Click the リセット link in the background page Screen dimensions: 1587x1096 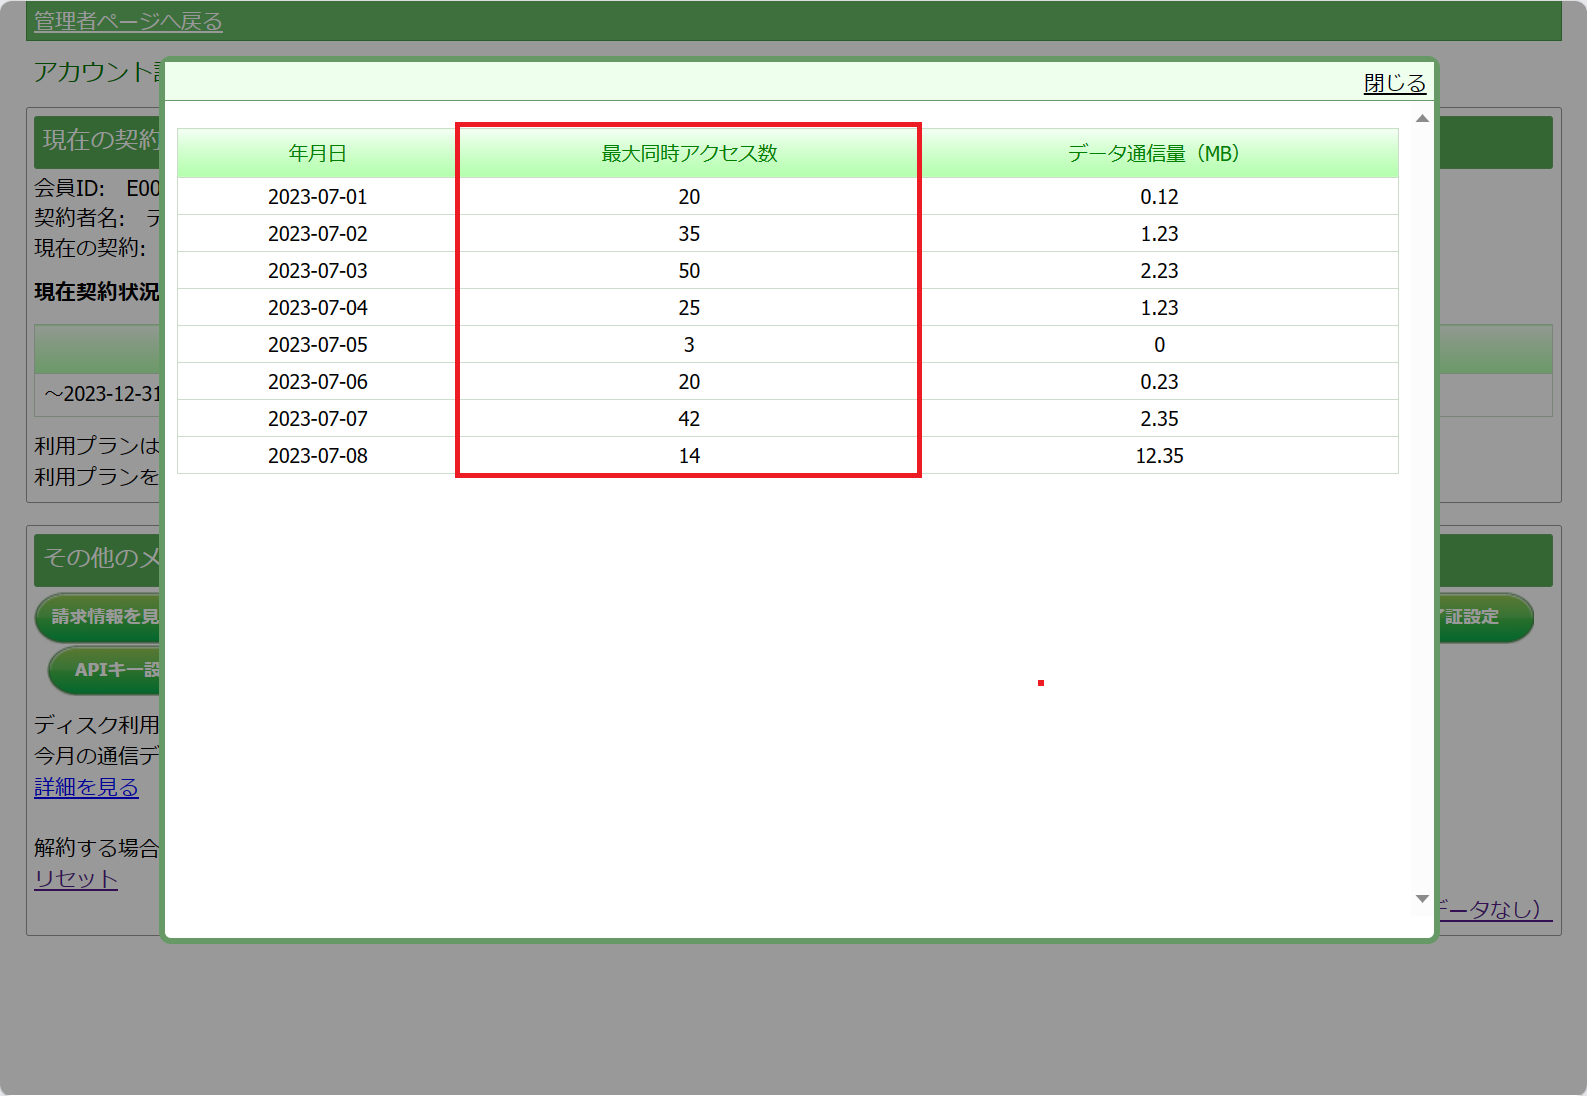[76, 878]
